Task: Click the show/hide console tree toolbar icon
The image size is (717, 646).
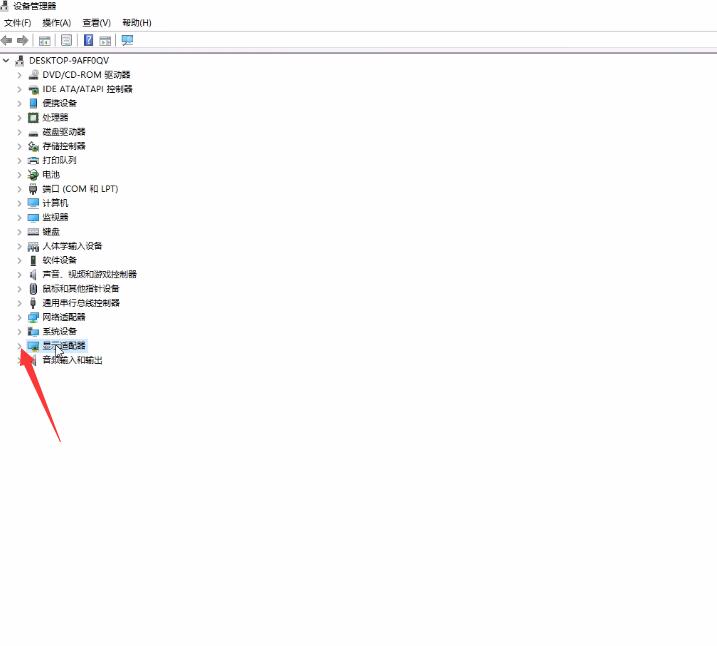Action: [44, 41]
